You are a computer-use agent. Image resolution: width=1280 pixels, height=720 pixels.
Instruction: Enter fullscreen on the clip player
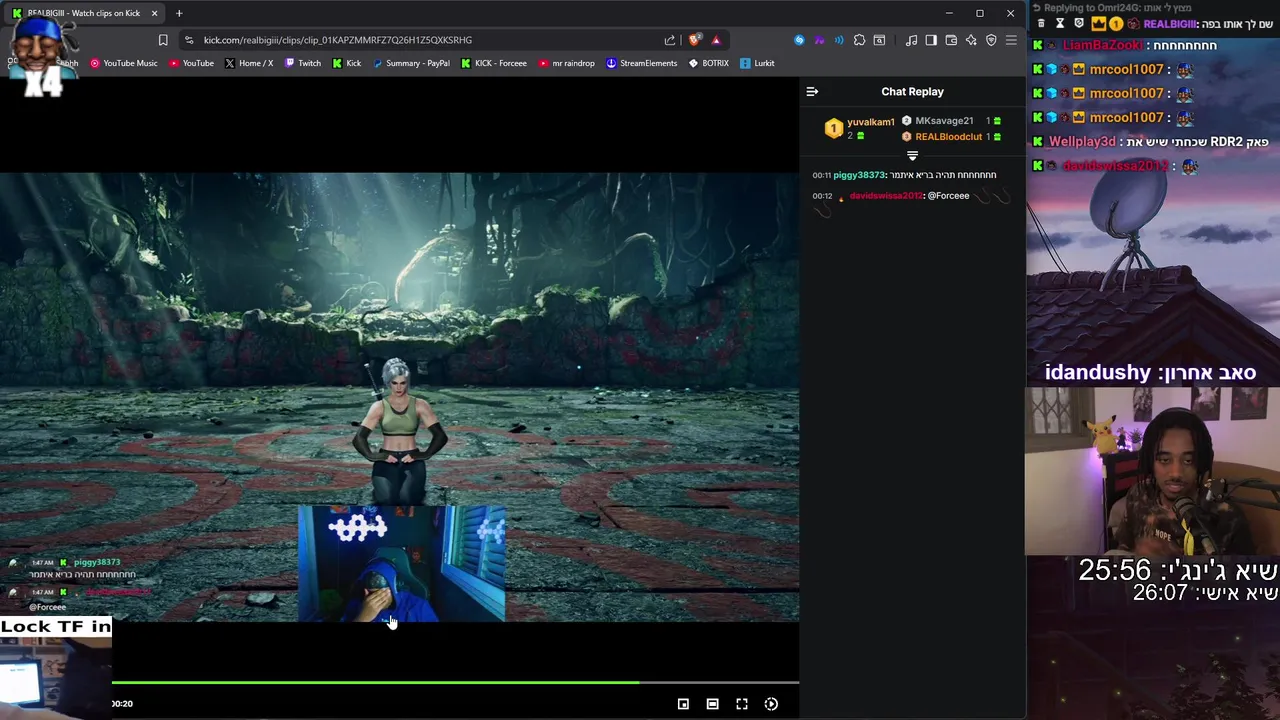pyautogui.click(x=742, y=704)
